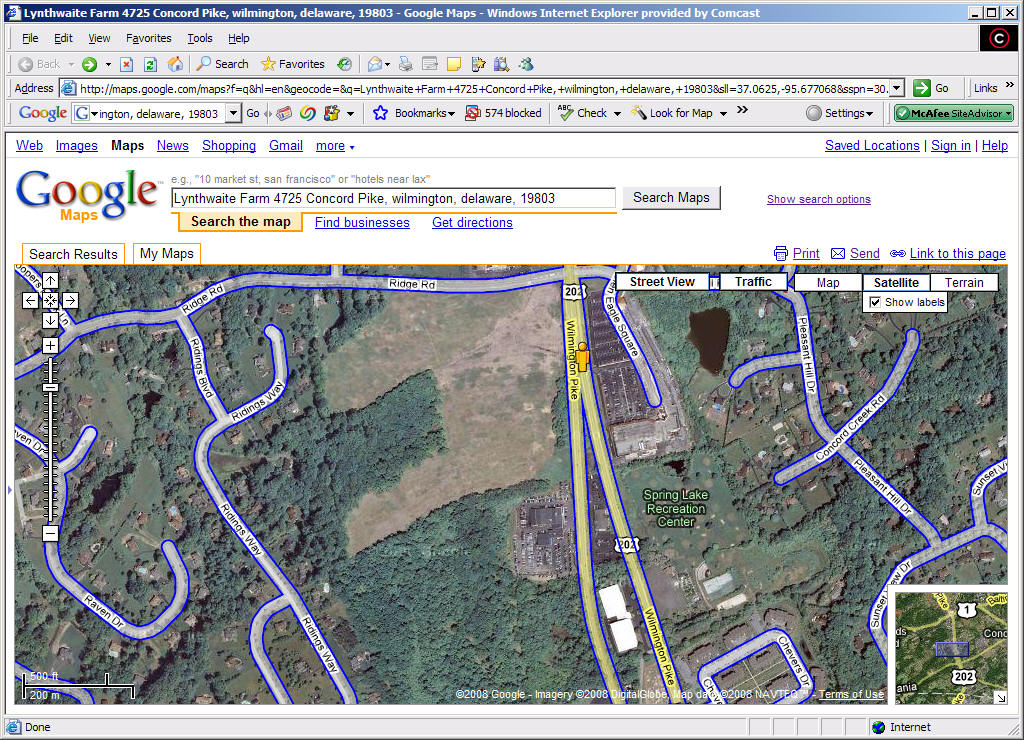Open the Check options dropdown arrow

tap(617, 114)
